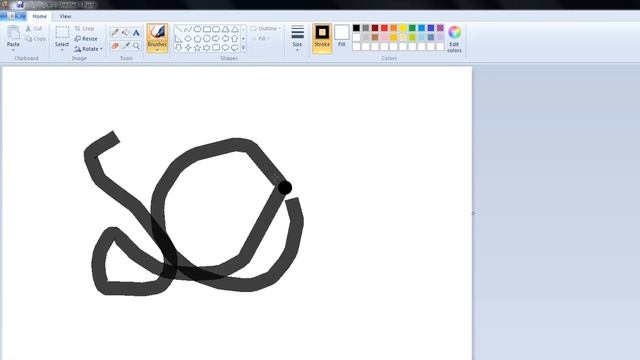
Task: Choose the Rounded rectangular callout shape
Action: [216, 48]
